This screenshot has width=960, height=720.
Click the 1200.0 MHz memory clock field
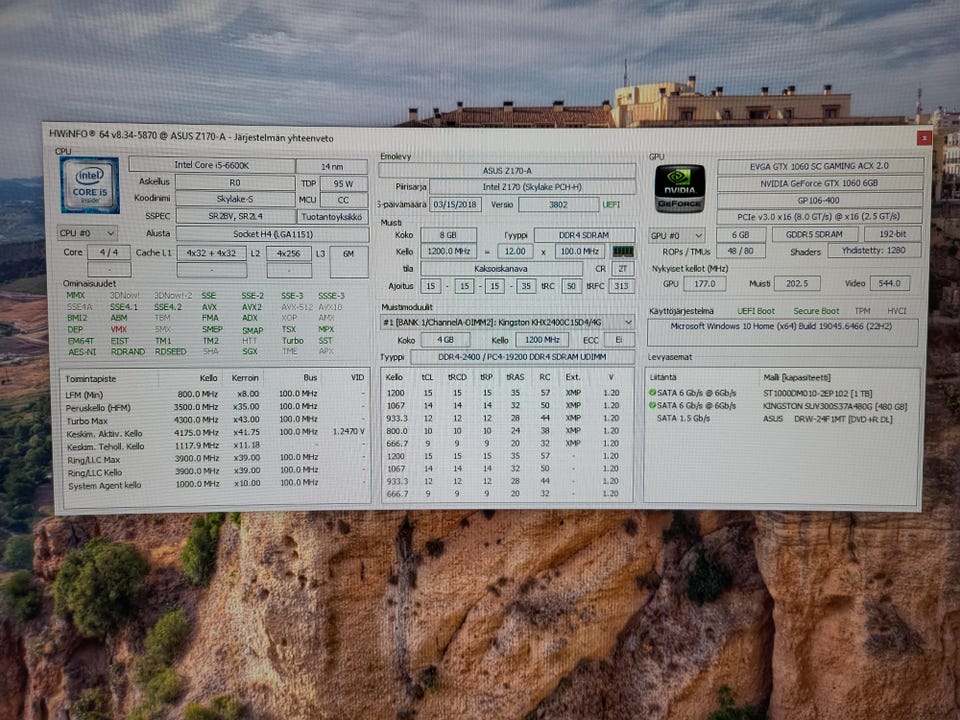(449, 251)
